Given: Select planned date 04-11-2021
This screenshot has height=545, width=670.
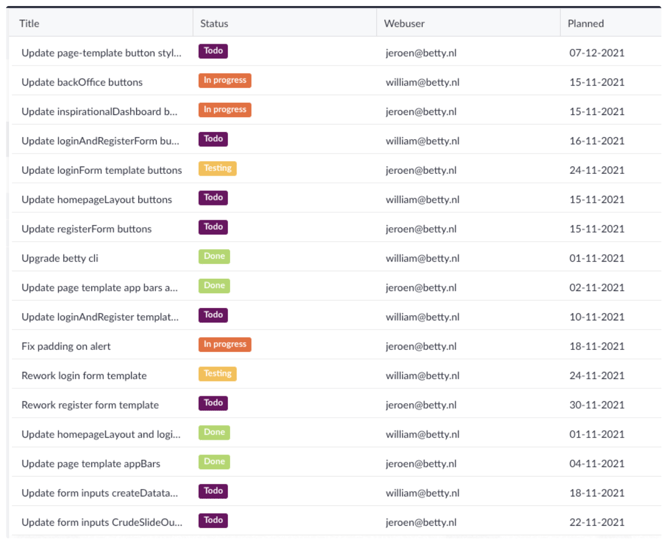Looking at the screenshot, I should [597, 464].
